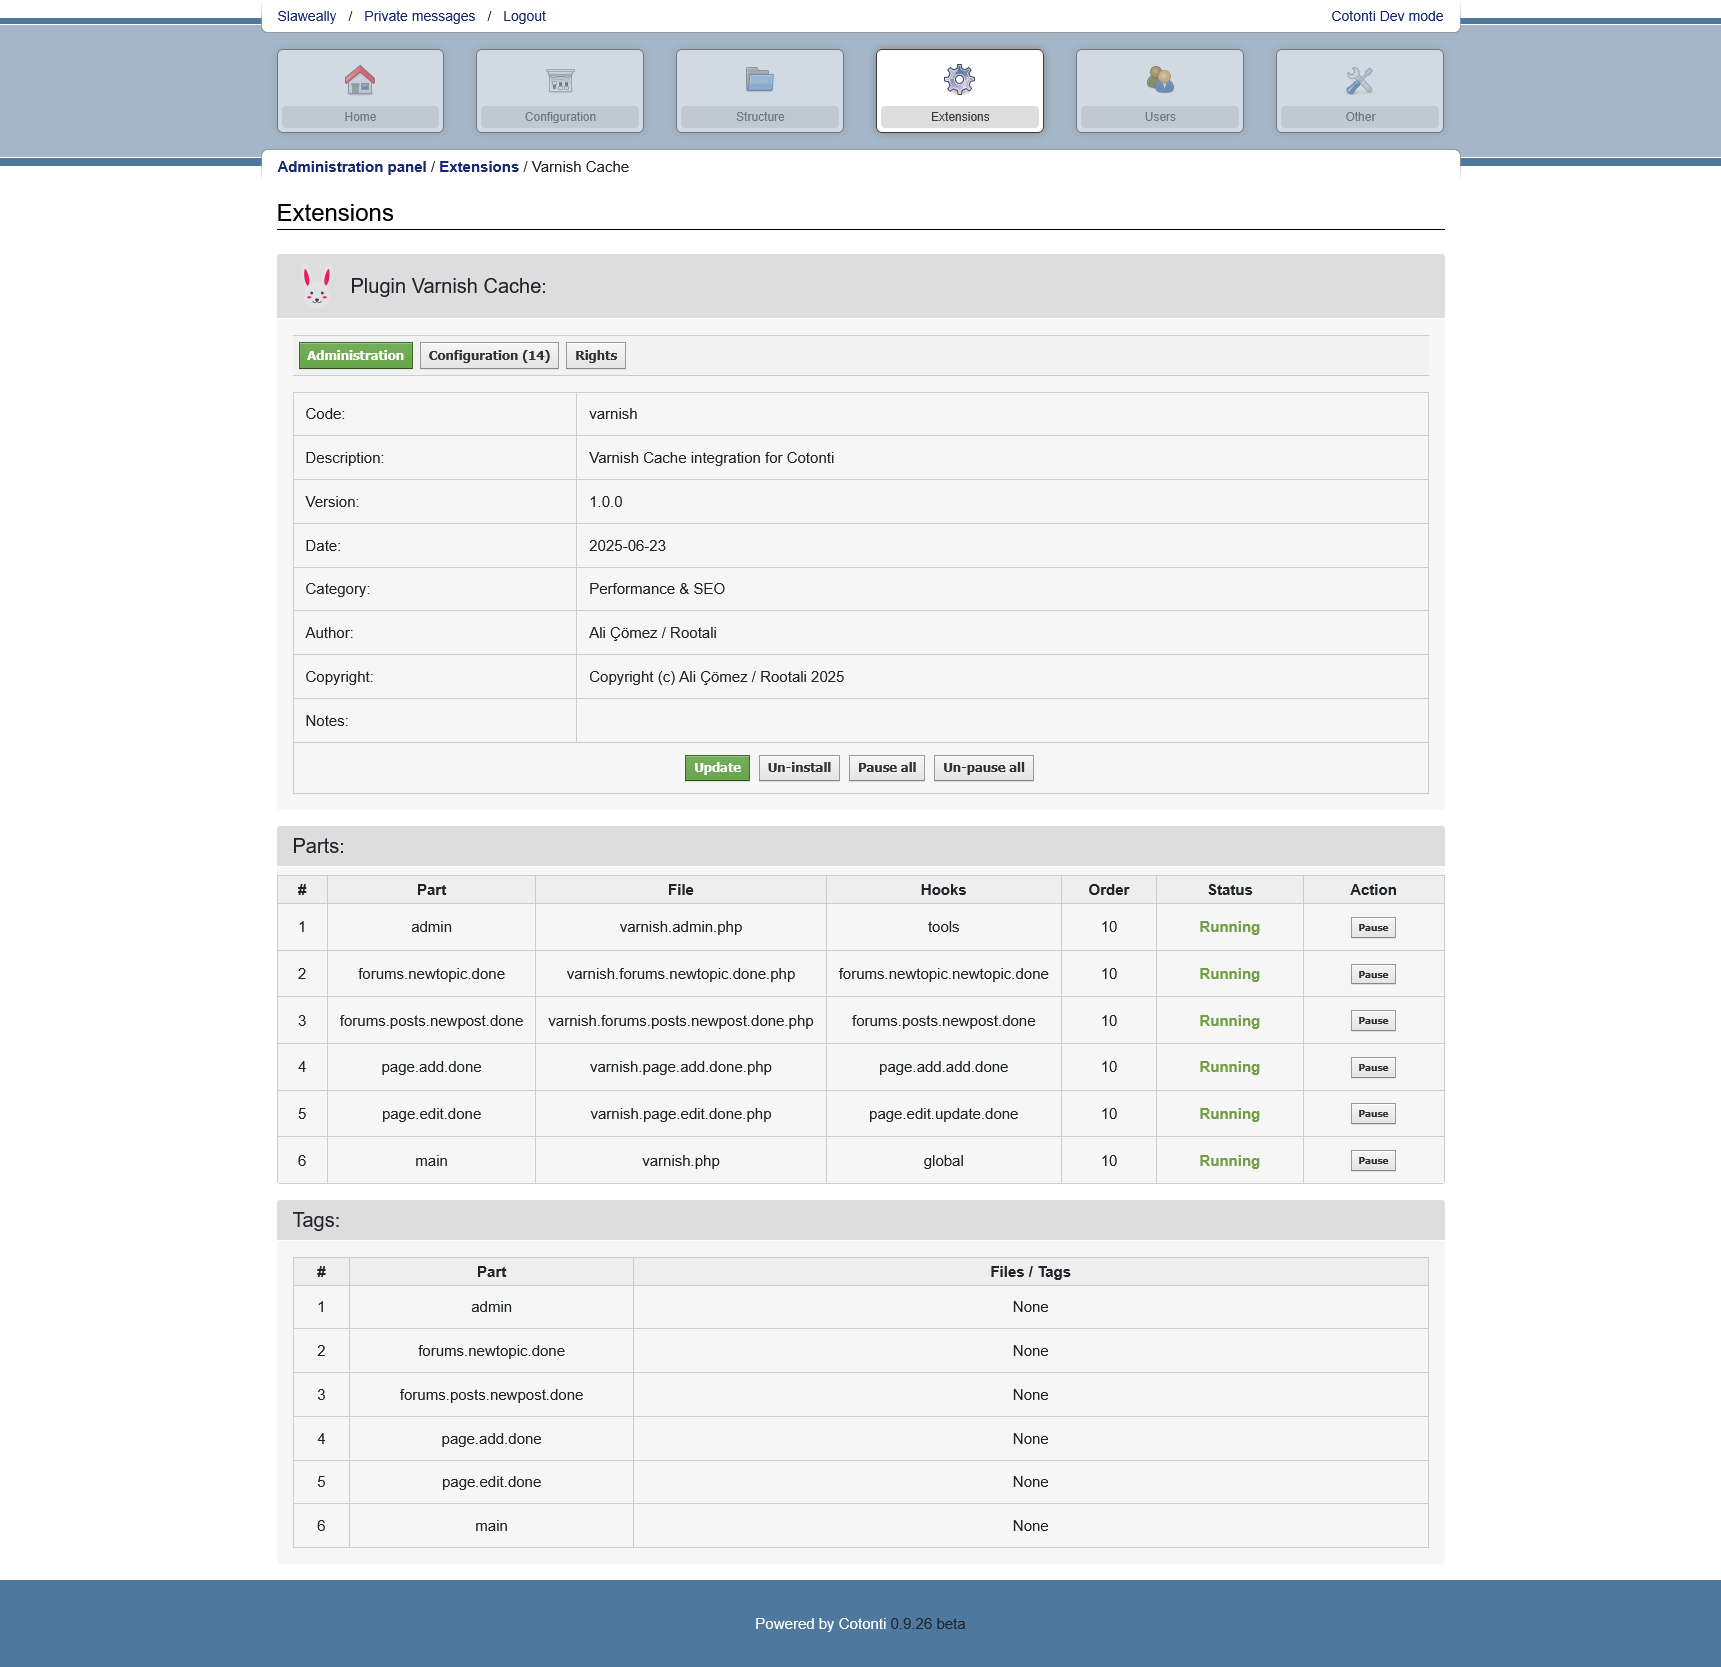Click file cell "varnish.admin.php"

681,927
